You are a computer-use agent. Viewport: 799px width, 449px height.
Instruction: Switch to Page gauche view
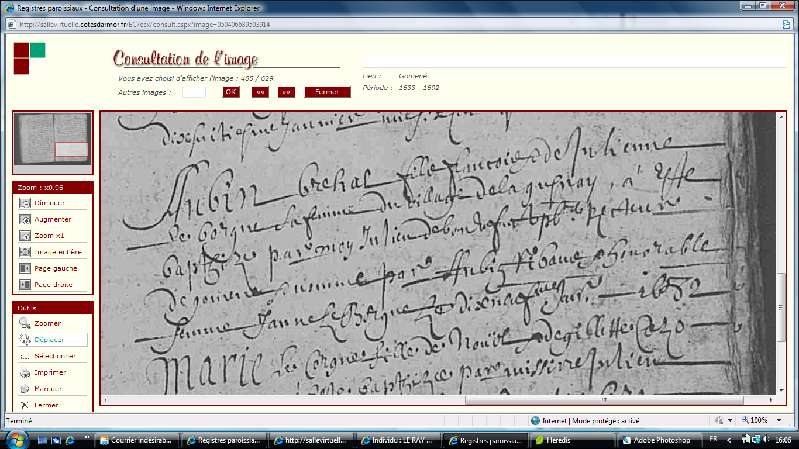24,269
